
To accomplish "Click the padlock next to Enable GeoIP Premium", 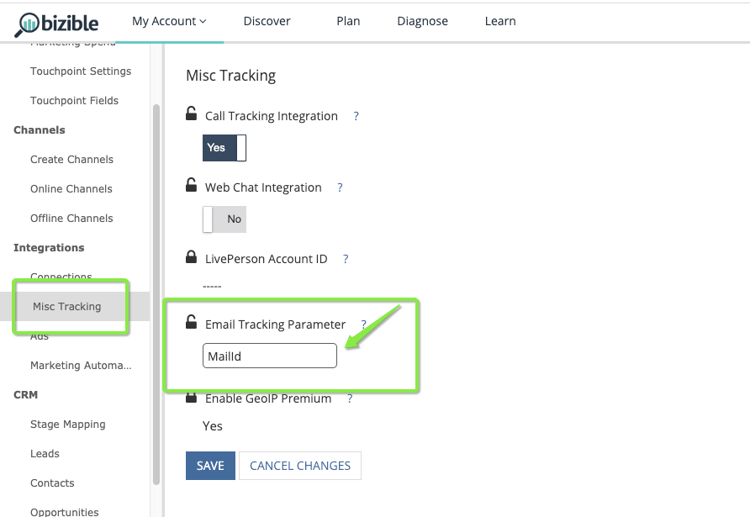I will coord(192,398).
